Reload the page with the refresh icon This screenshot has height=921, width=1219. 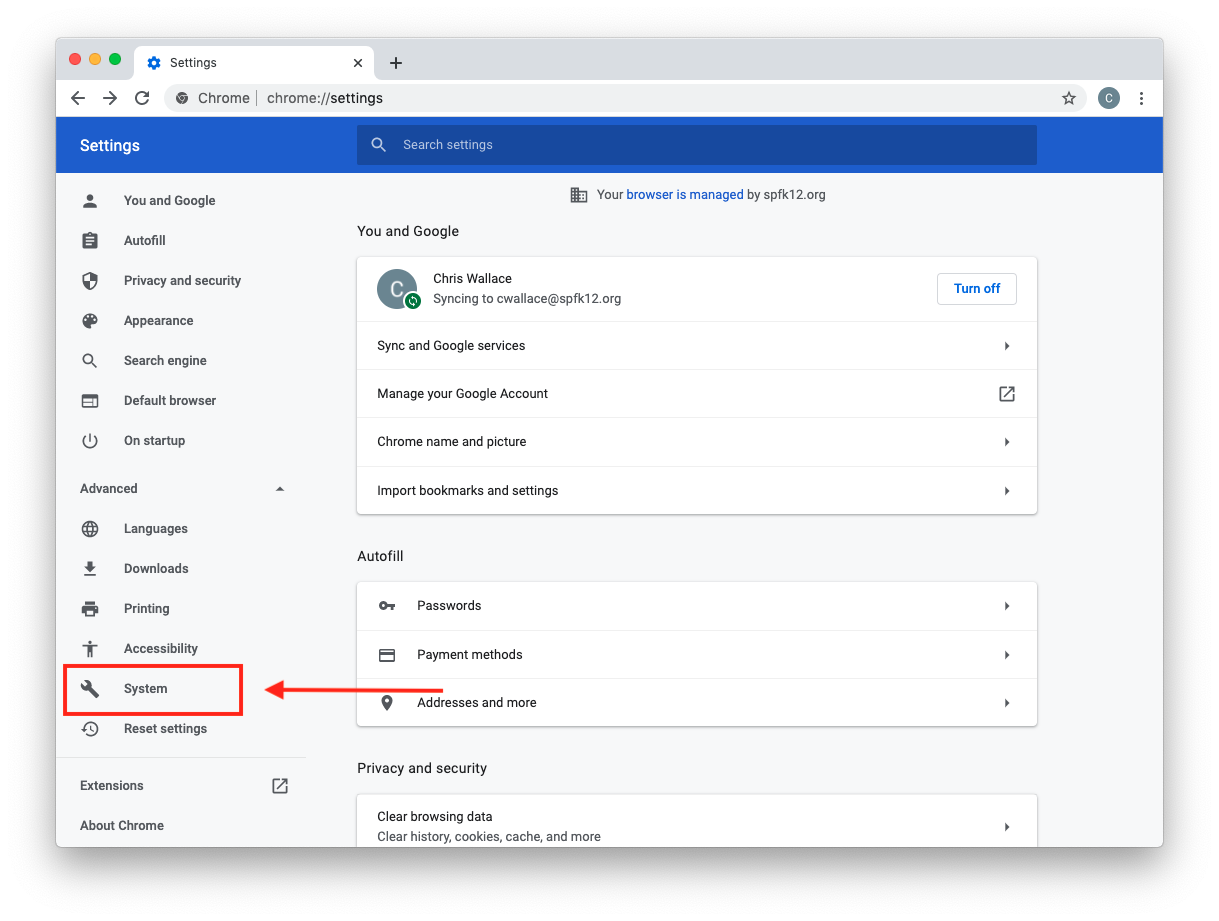[142, 98]
